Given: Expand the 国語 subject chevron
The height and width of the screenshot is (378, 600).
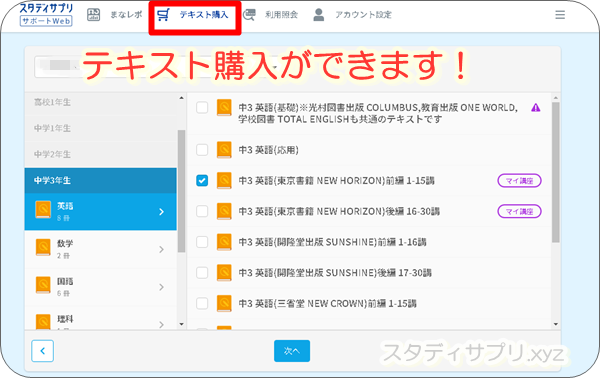Looking at the screenshot, I should pos(161,287).
